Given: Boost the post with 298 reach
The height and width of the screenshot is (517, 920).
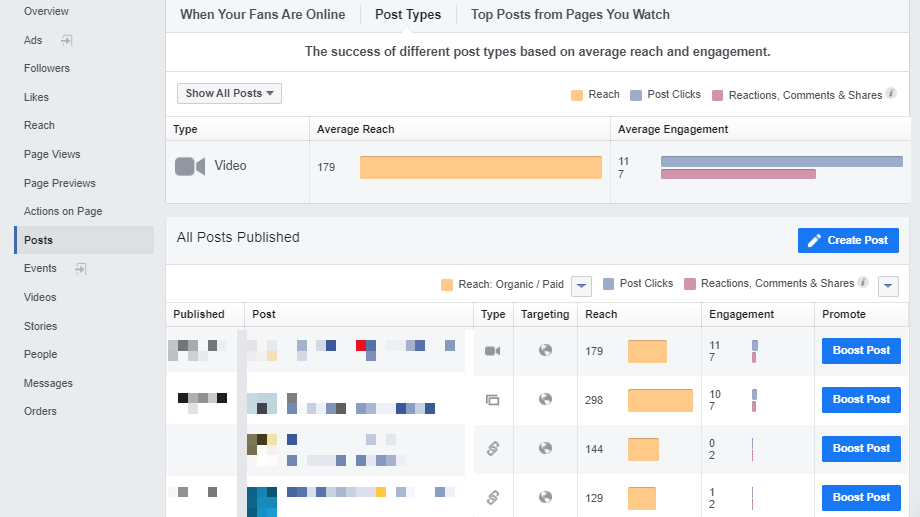Looking at the screenshot, I should (861, 400).
